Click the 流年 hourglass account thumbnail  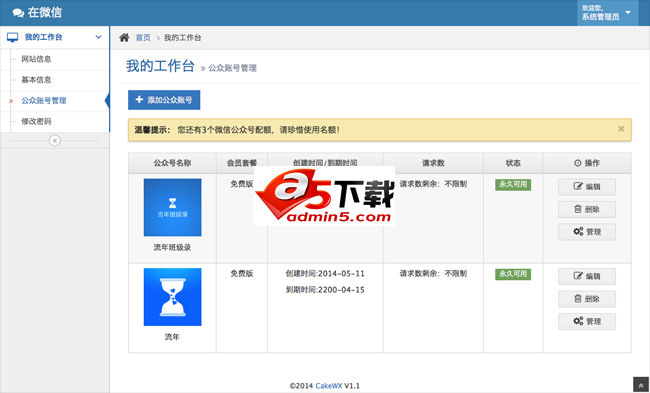pyautogui.click(x=172, y=297)
